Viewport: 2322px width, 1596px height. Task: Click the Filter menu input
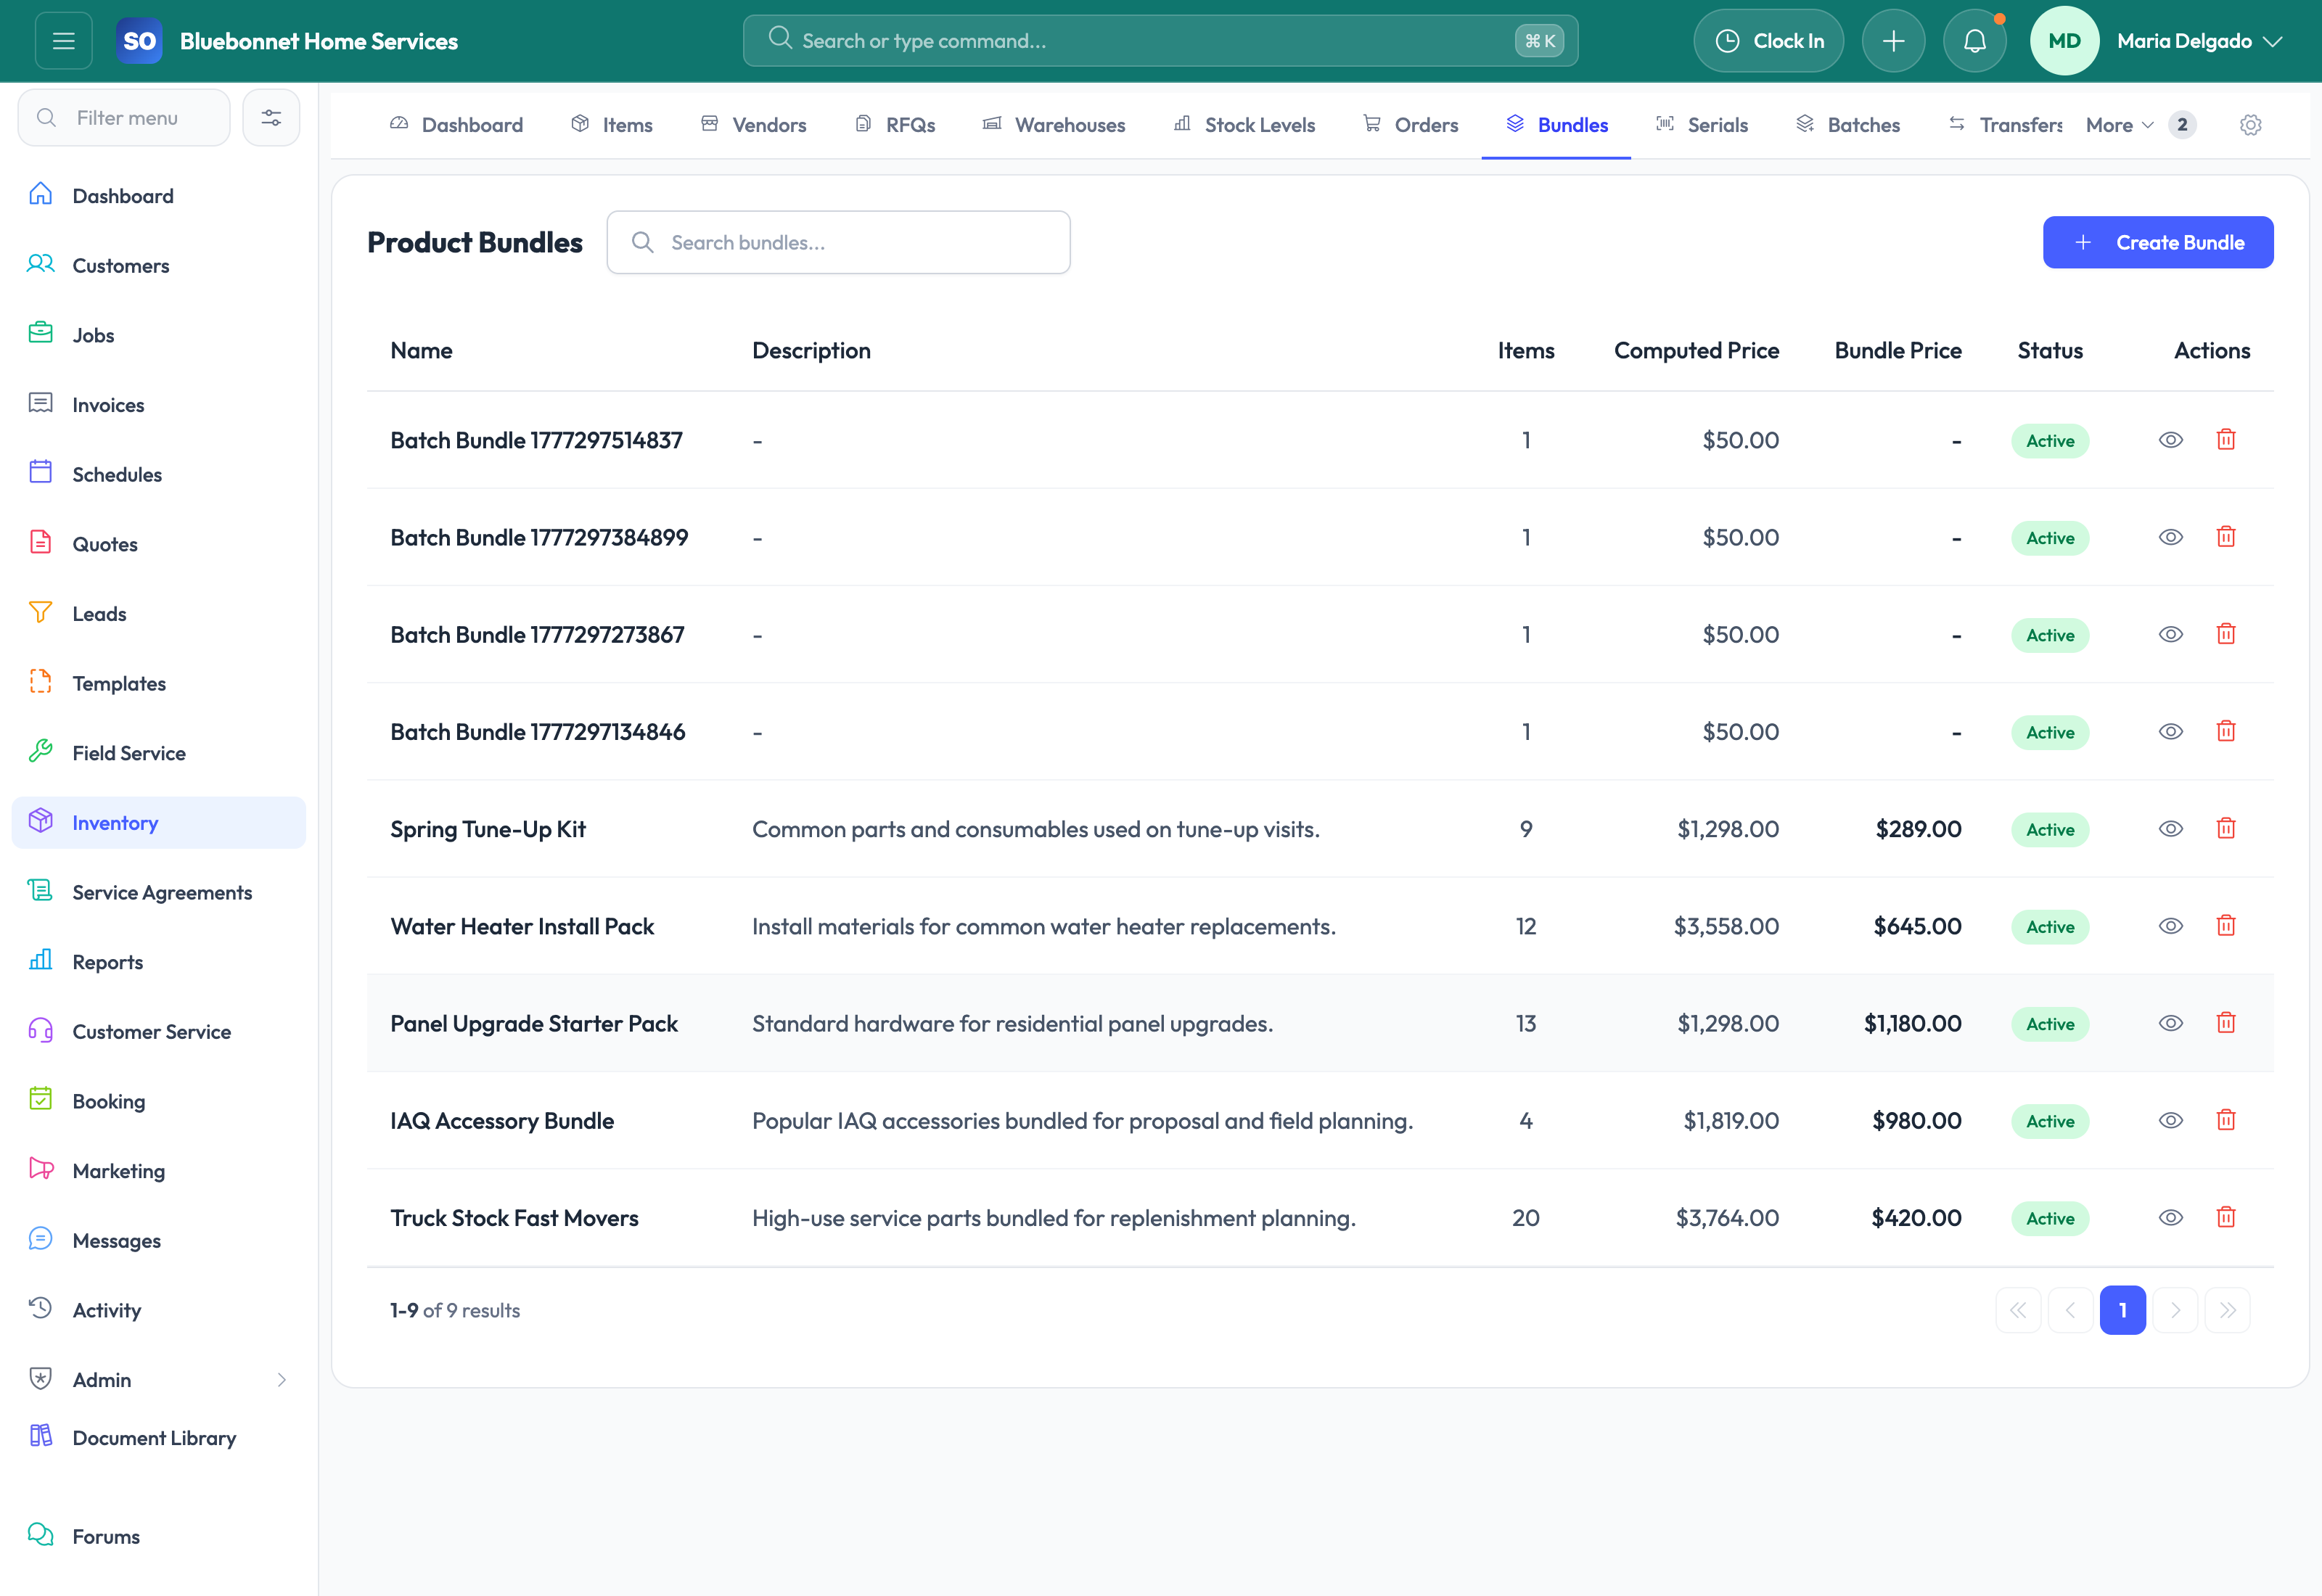click(124, 118)
